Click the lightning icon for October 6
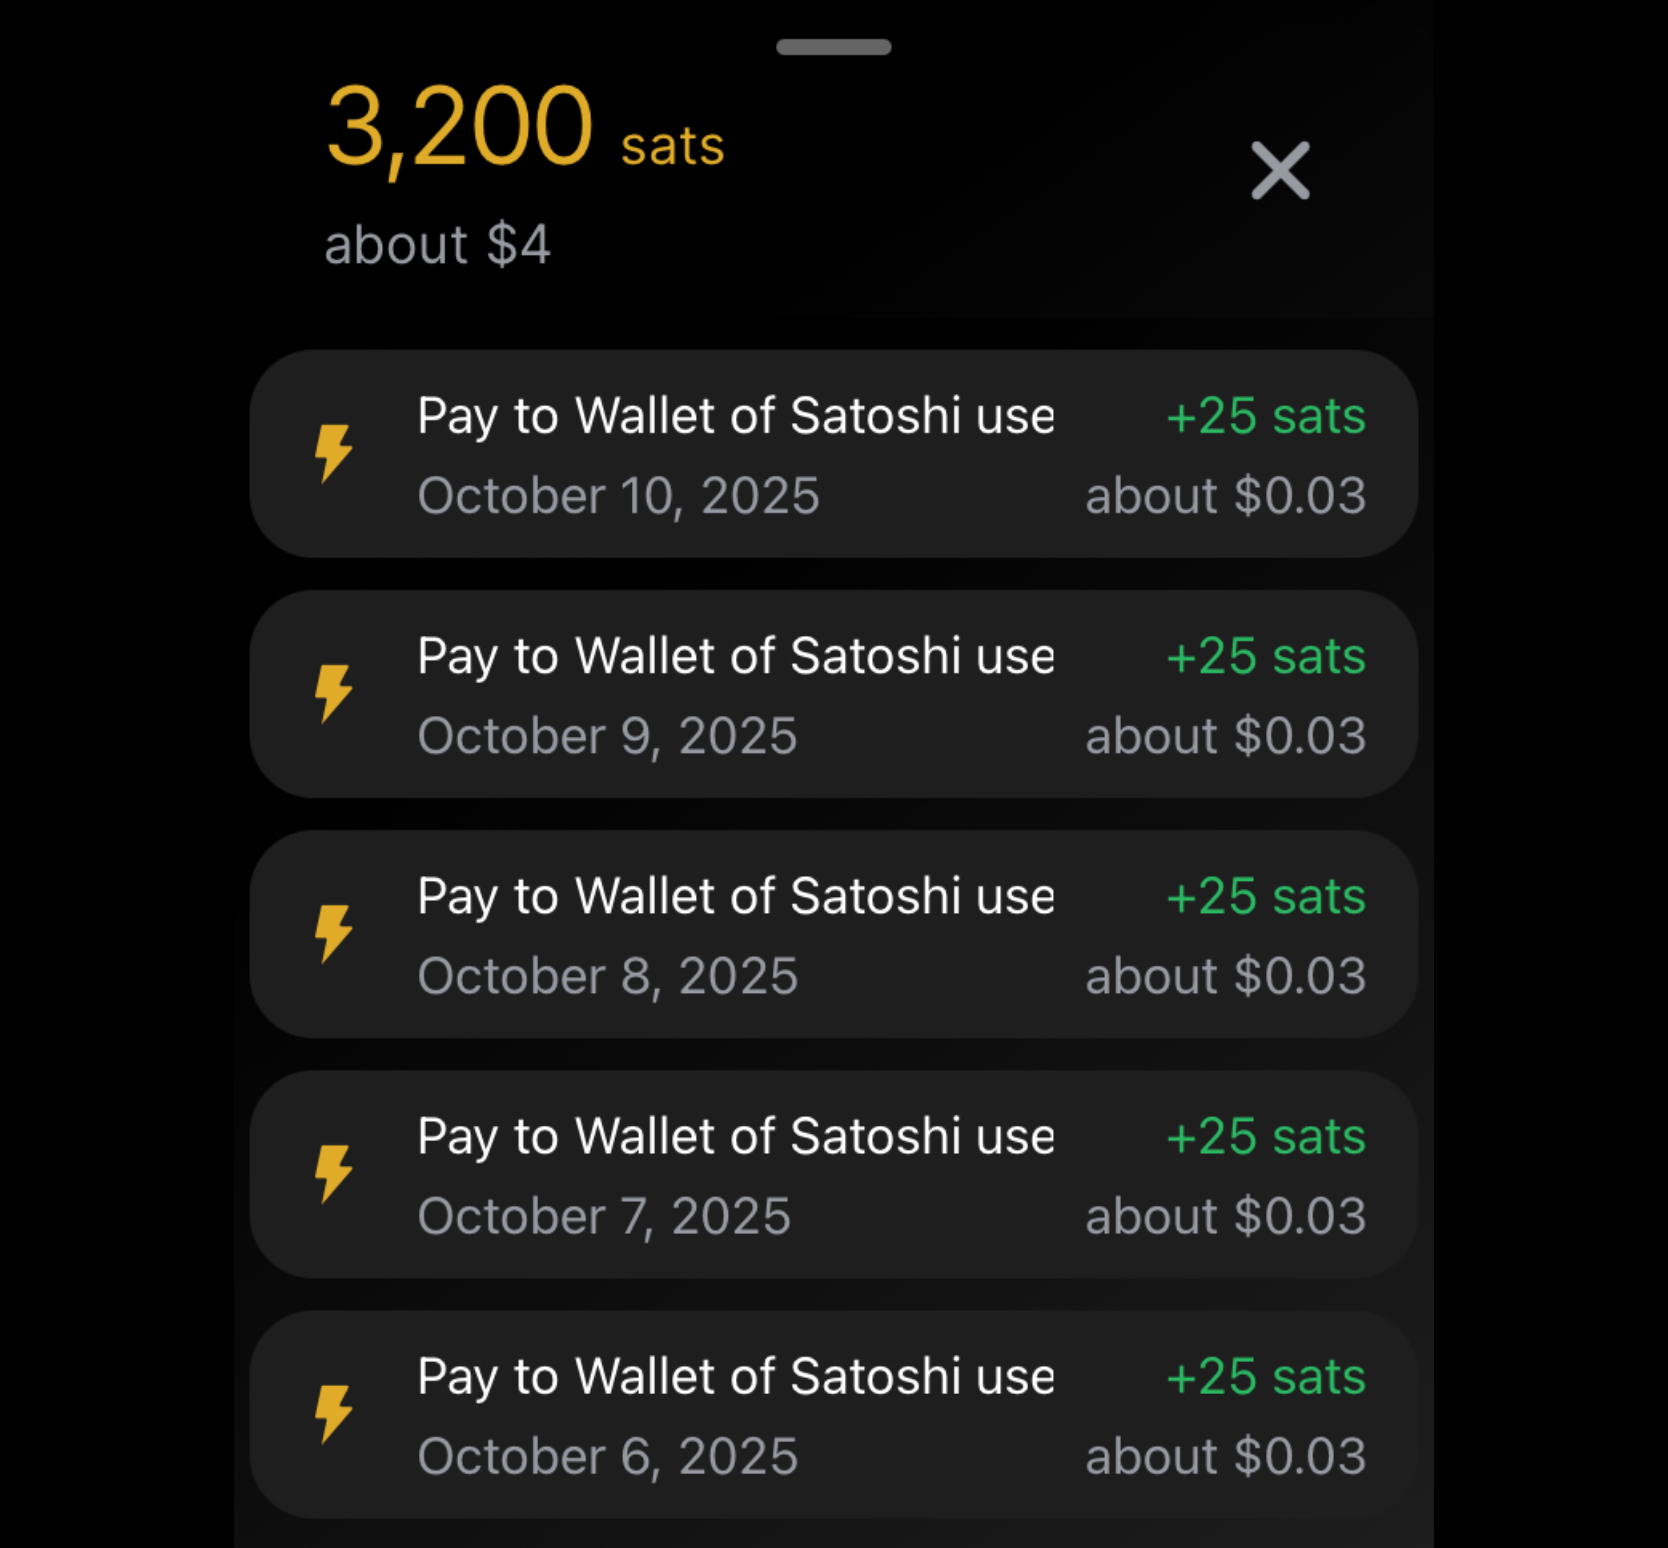 pyautogui.click(x=333, y=1413)
